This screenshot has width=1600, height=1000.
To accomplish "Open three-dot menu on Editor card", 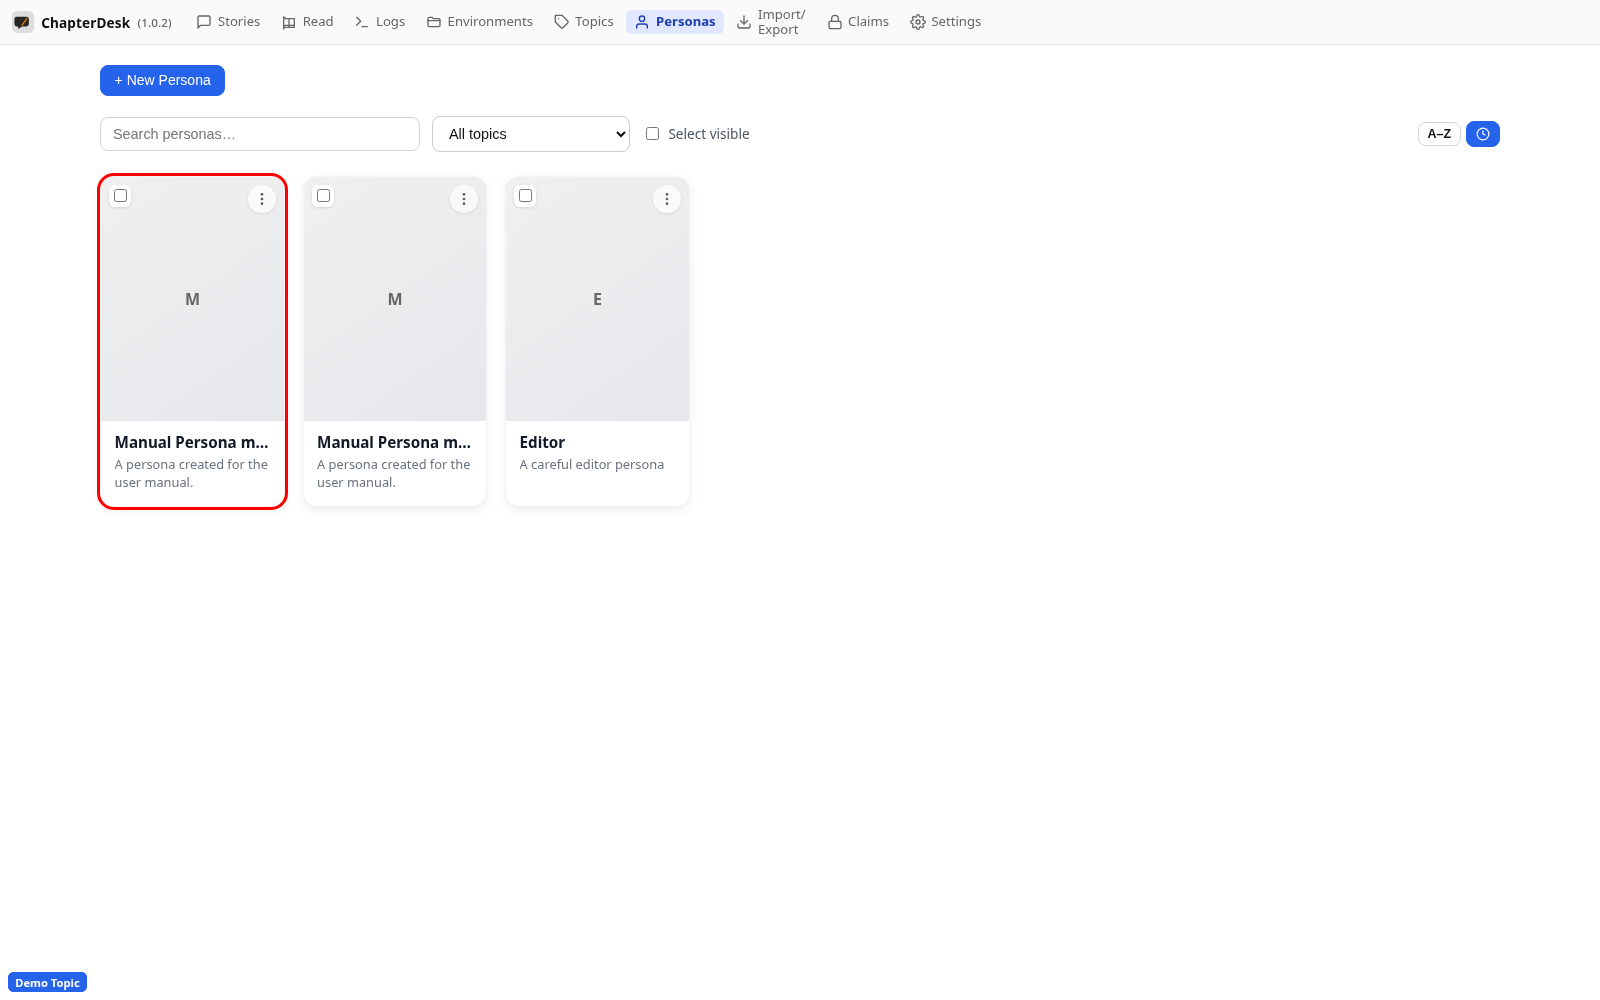I will click(667, 199).
